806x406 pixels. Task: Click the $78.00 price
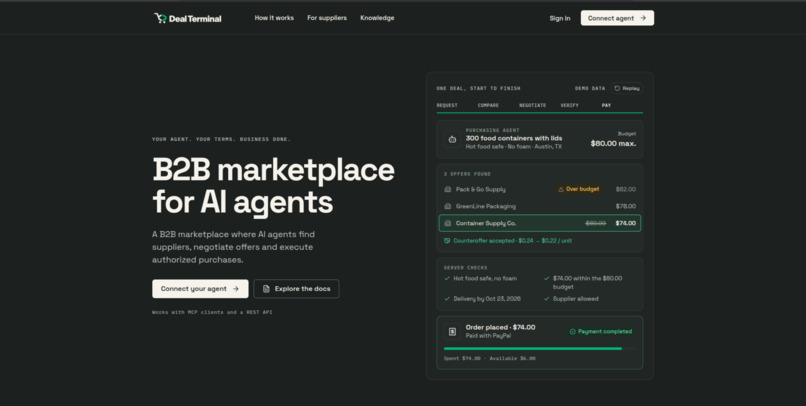coord(626,206)
